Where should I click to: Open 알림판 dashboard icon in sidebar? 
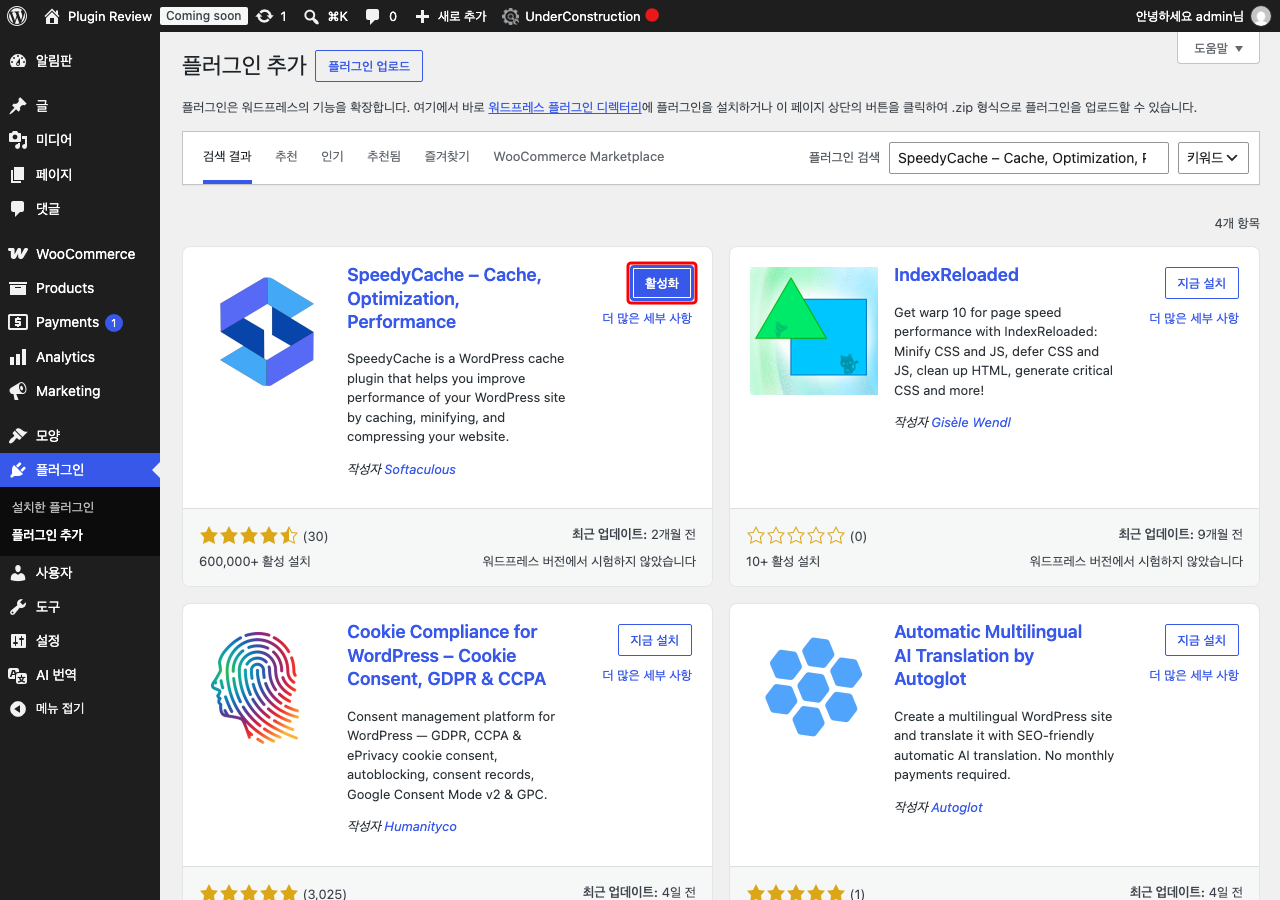pyautogui.click(x=18, y=61)
